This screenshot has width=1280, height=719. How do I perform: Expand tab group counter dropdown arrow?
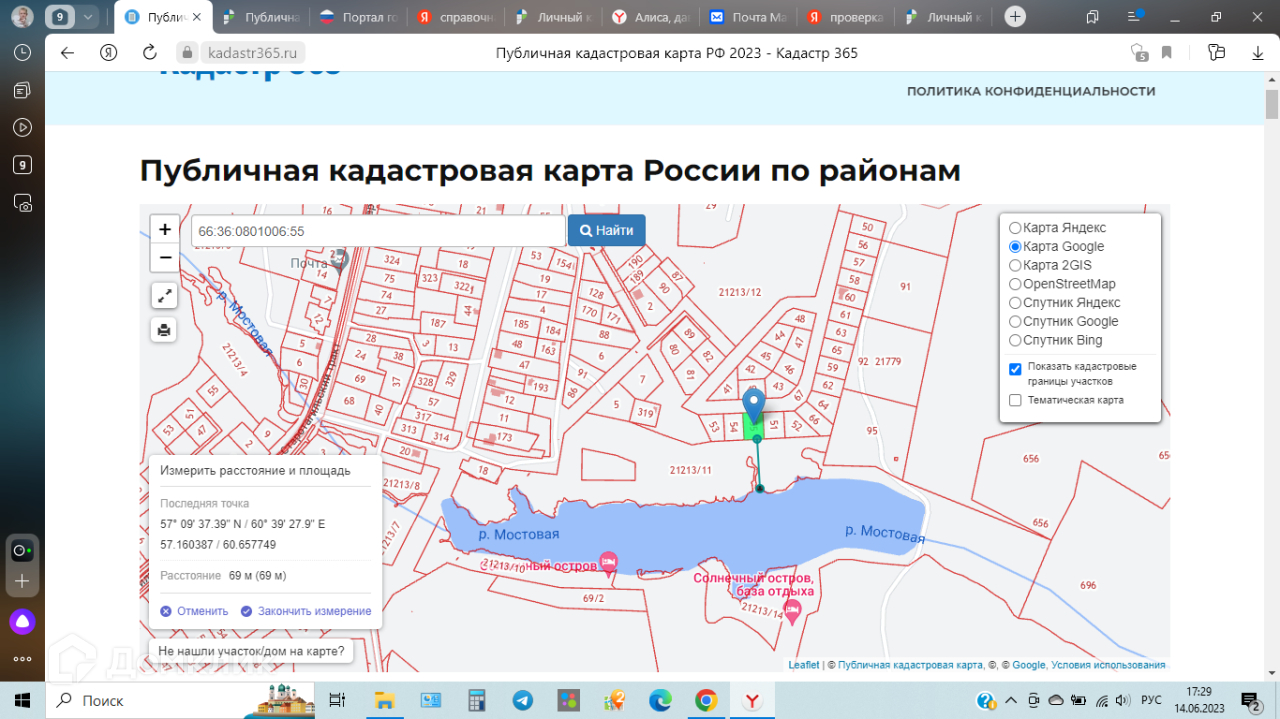(x=88, y=17)
